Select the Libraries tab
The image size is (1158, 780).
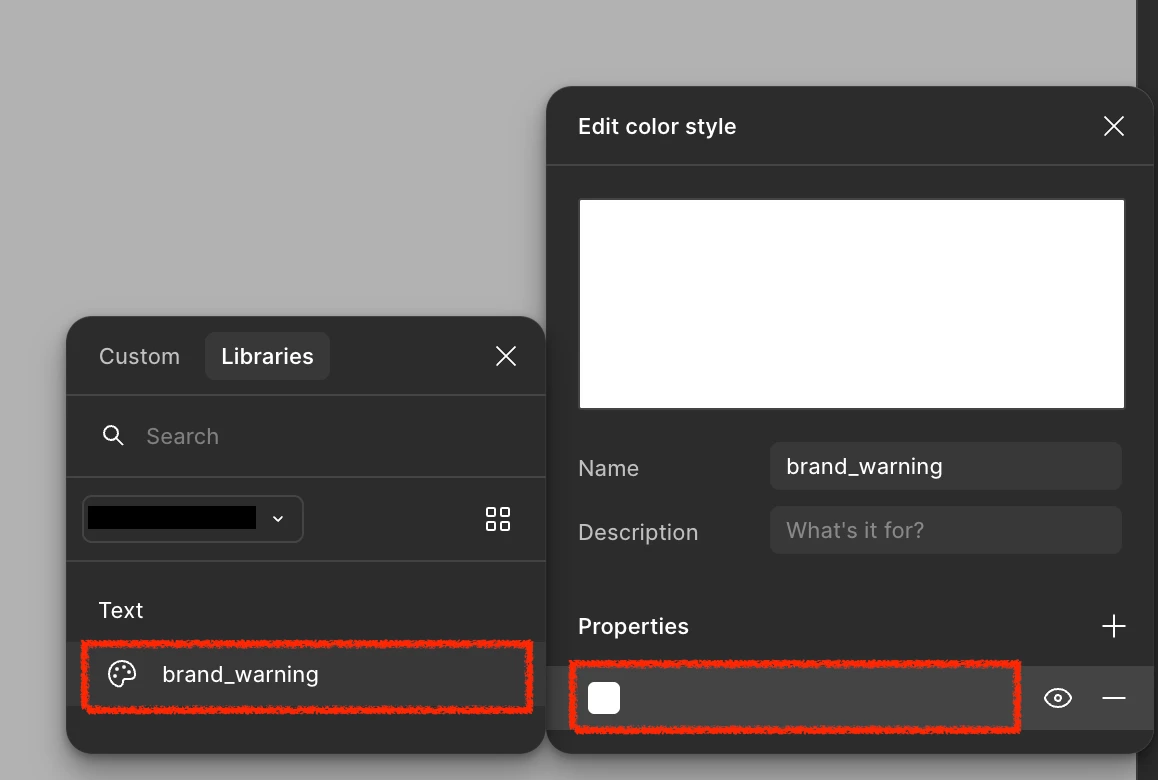(x=267, y=356)
